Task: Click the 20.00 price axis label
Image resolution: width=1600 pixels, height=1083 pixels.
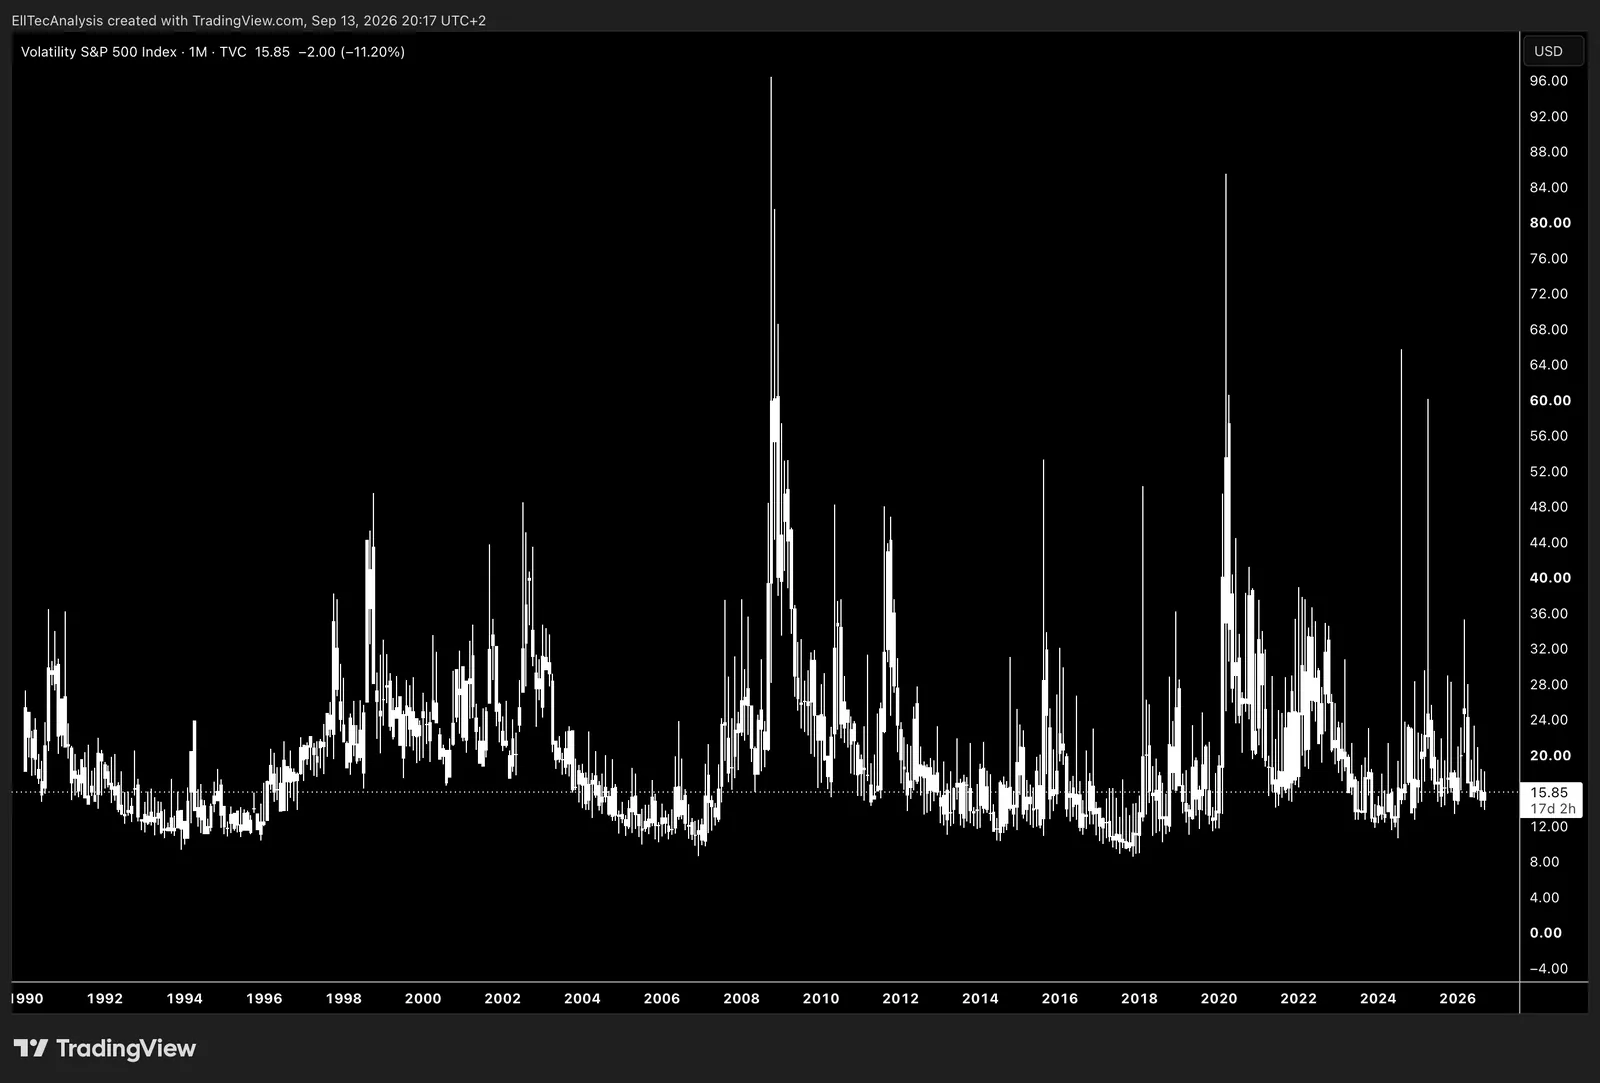Action: (1550, 756)
